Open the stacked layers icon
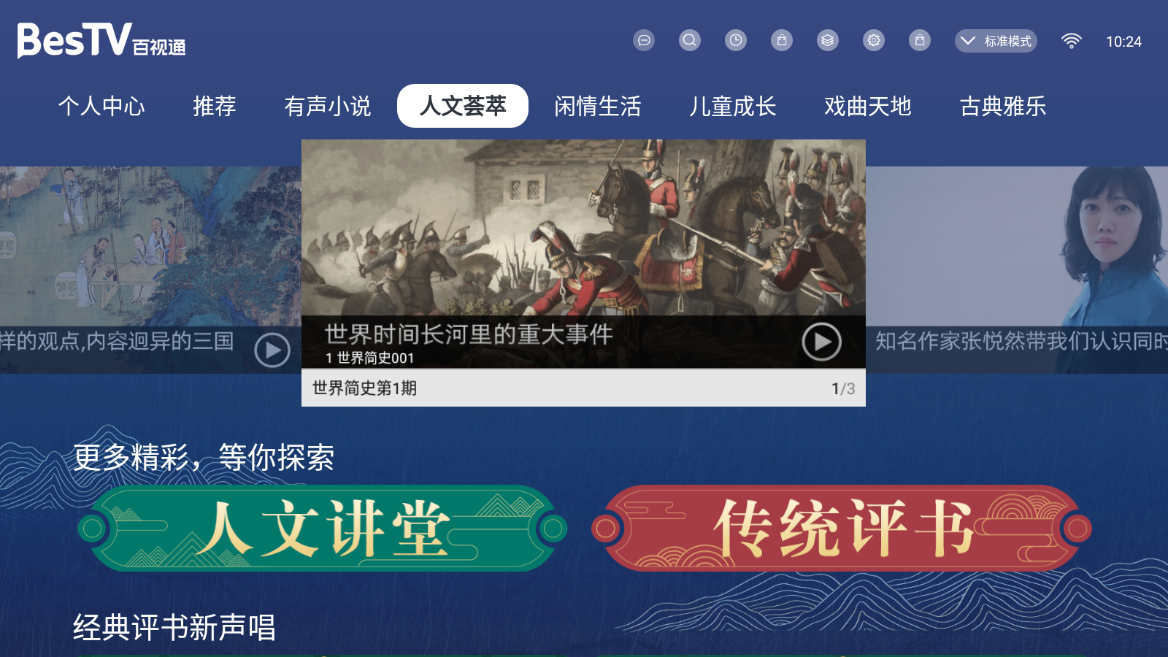The image size is (1168, 657). point(828,40)
